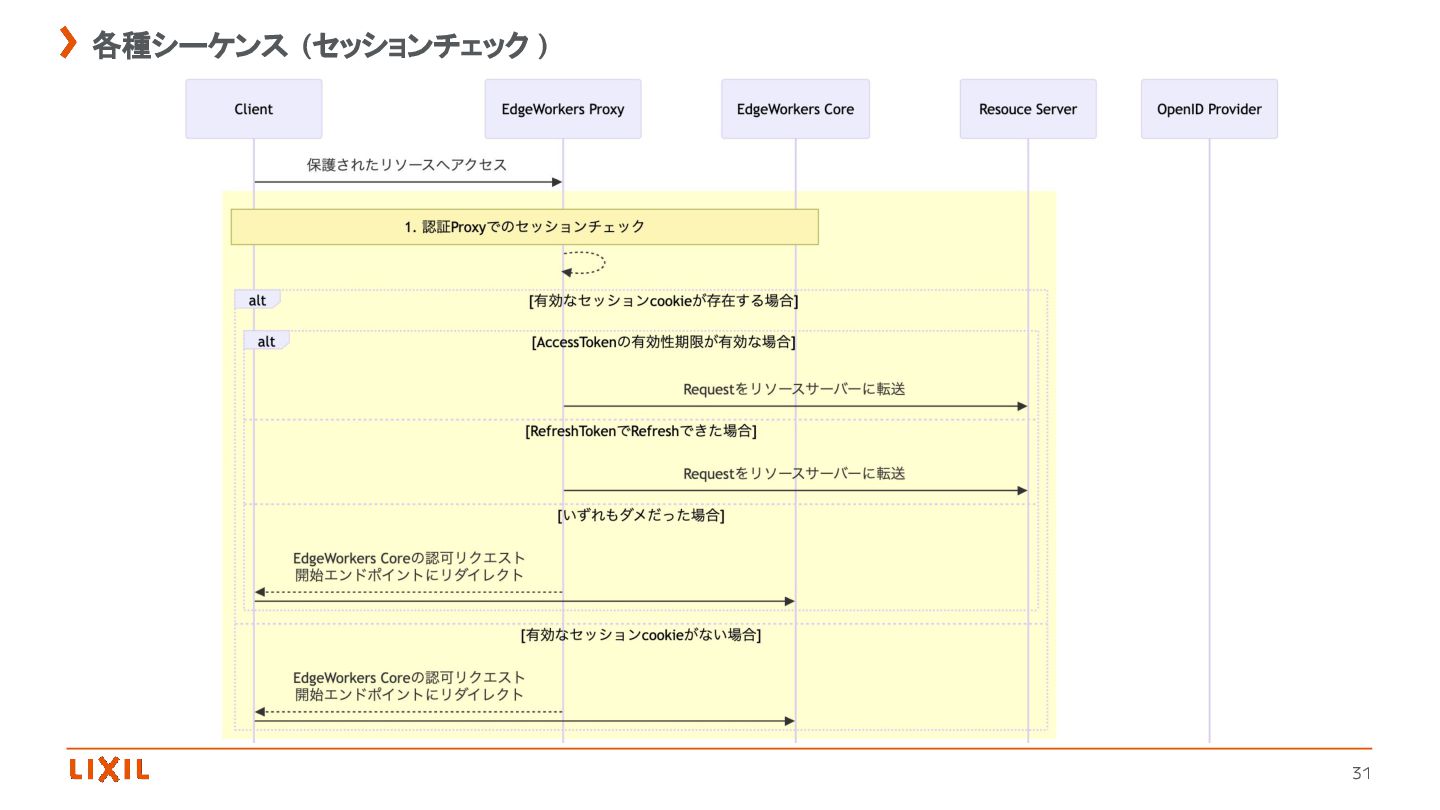Click the orange chevron beside the slide title

(68, 43)
